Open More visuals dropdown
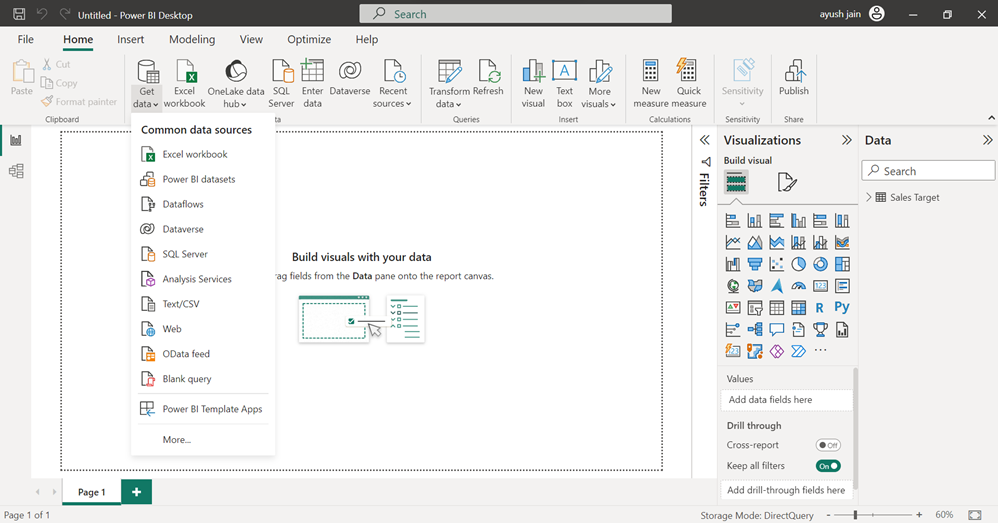 pyautogui.click(x=599, y=83)
